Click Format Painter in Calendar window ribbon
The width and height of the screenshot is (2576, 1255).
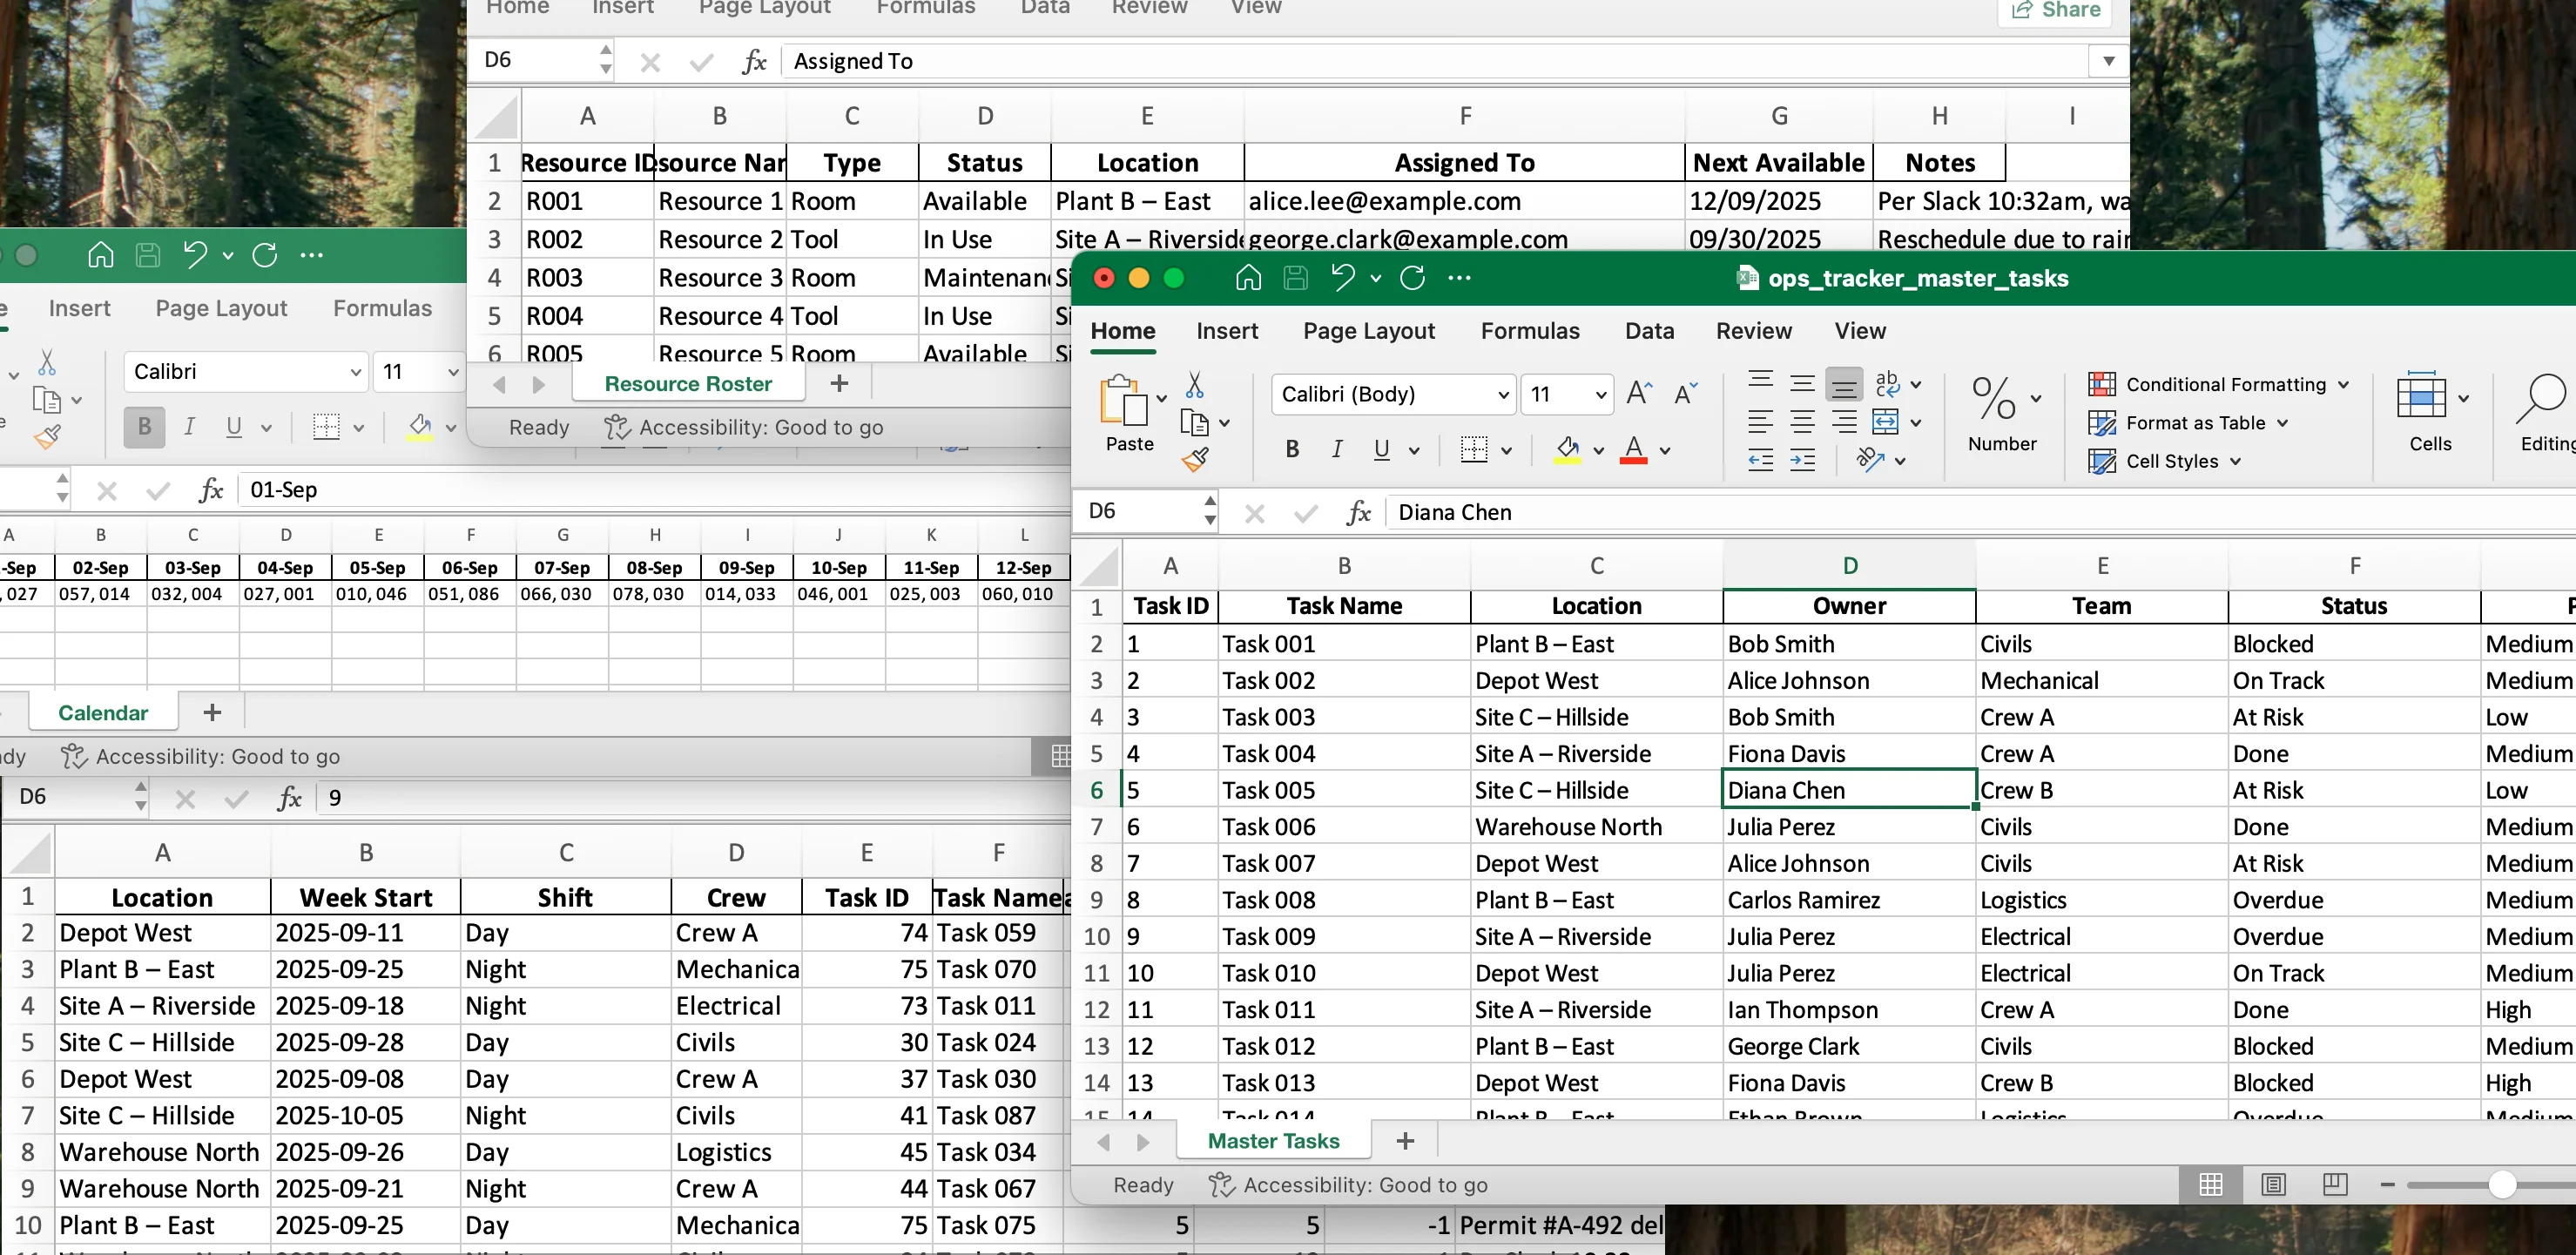tap(47, 437)
